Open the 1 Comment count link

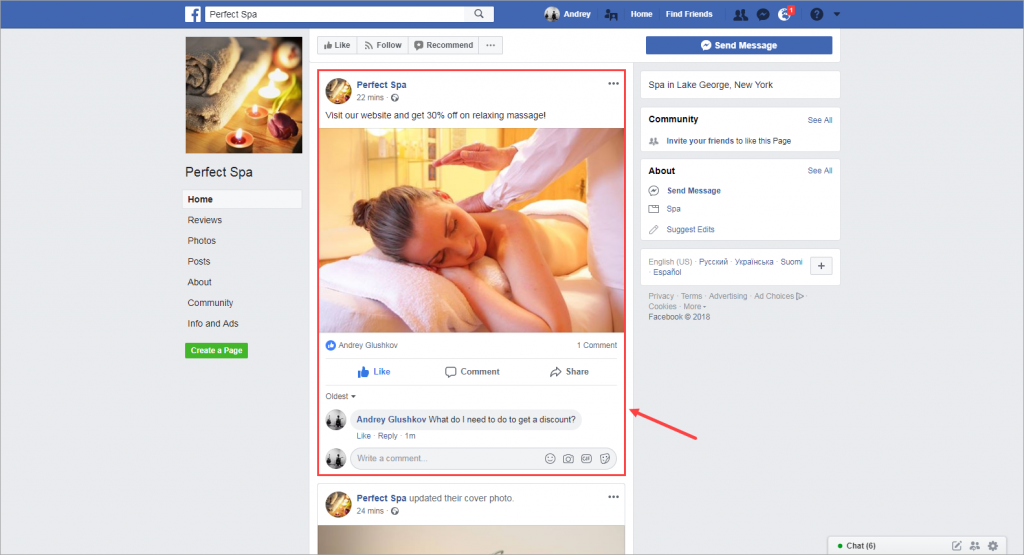coord(596,345)
